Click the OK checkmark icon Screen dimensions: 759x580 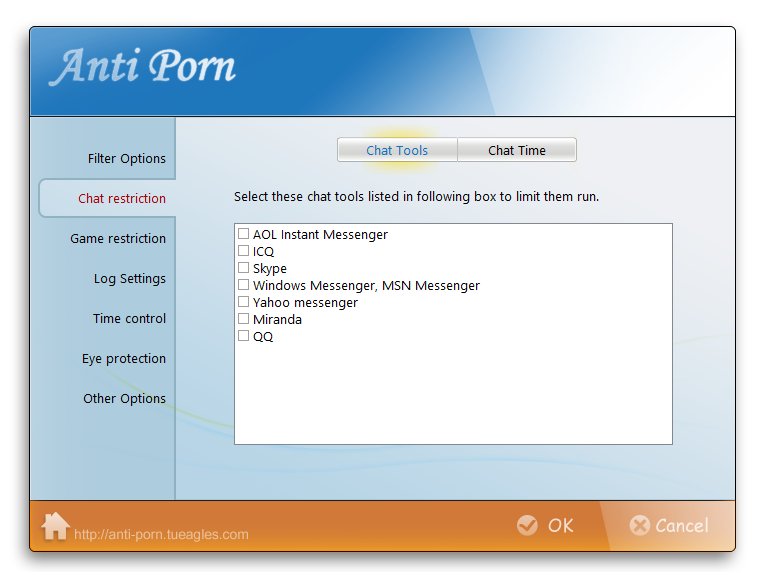527,525
